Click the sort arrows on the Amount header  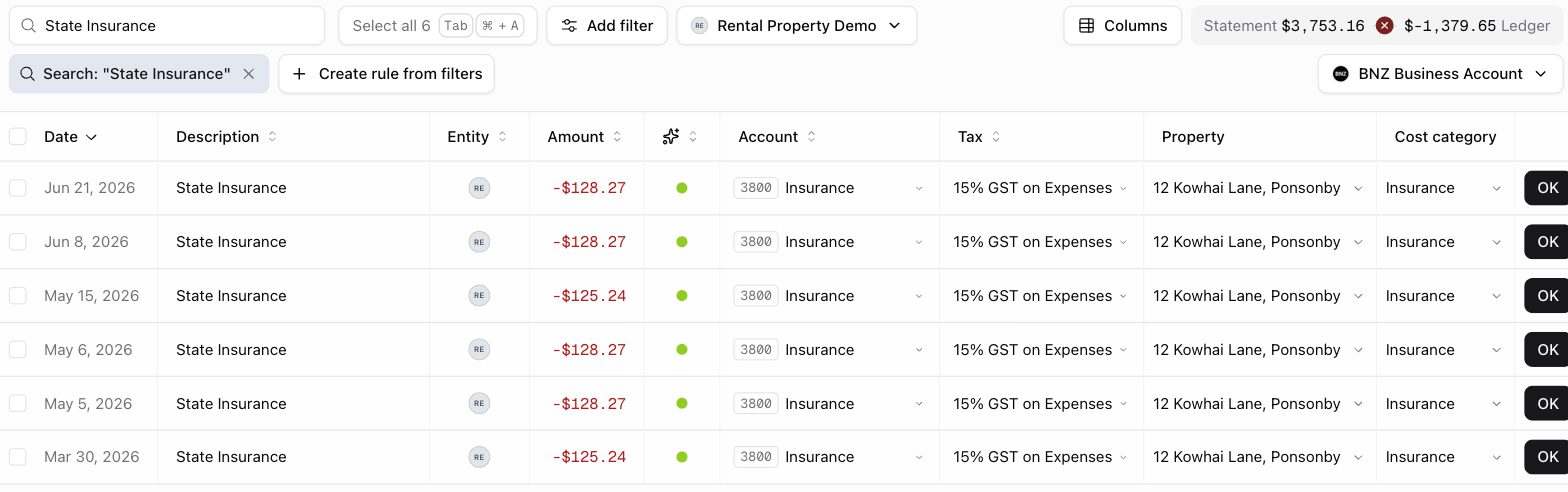point(617,137)
